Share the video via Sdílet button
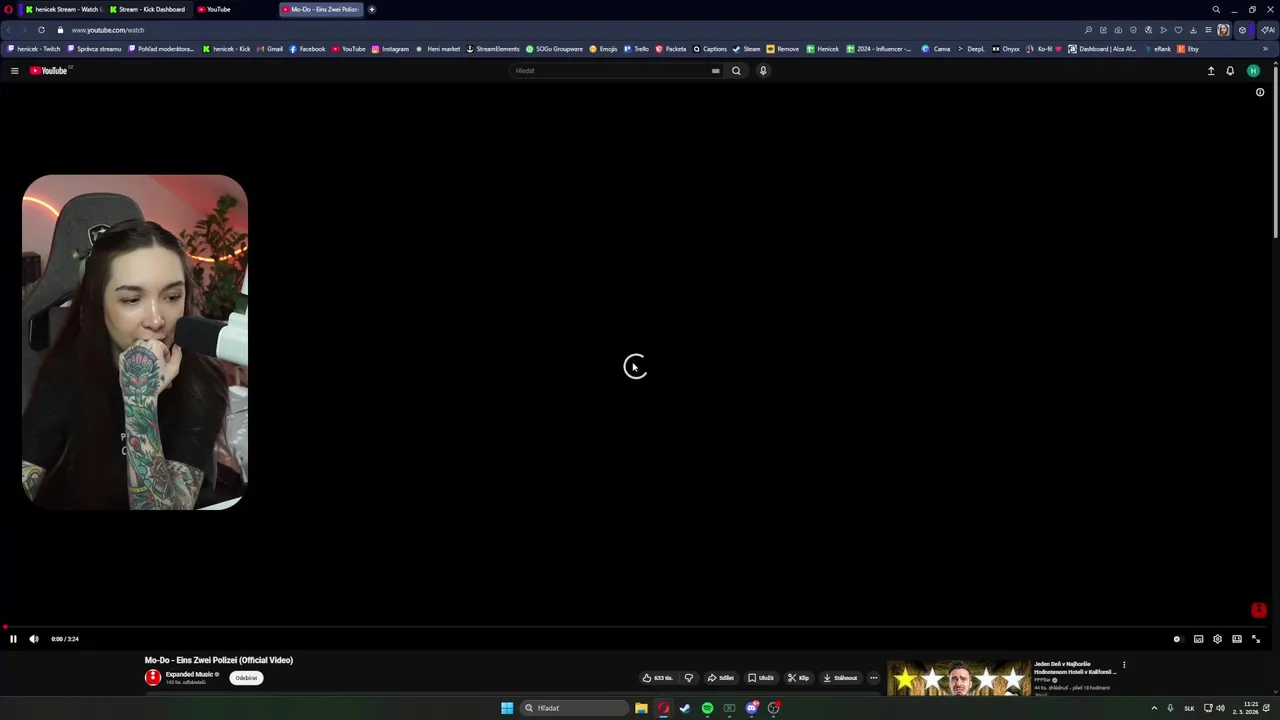The image size is (1280, 720). pos(720,678)
